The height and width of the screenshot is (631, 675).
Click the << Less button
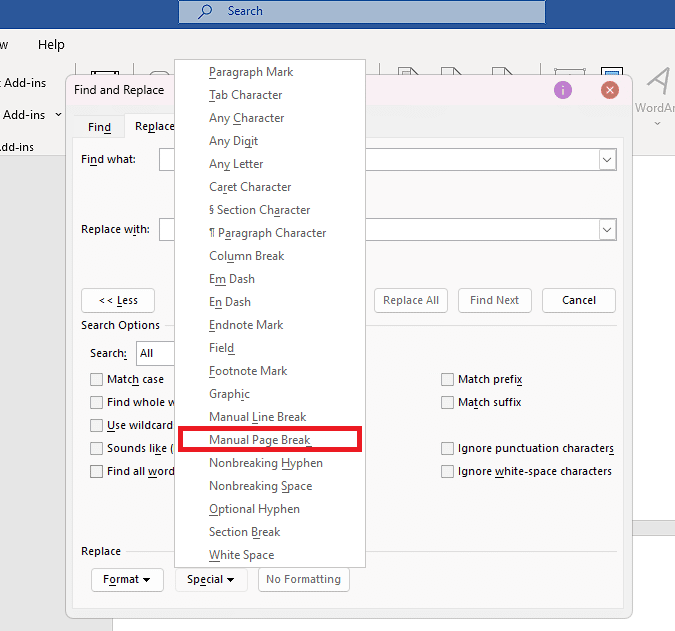pos(118,300)
